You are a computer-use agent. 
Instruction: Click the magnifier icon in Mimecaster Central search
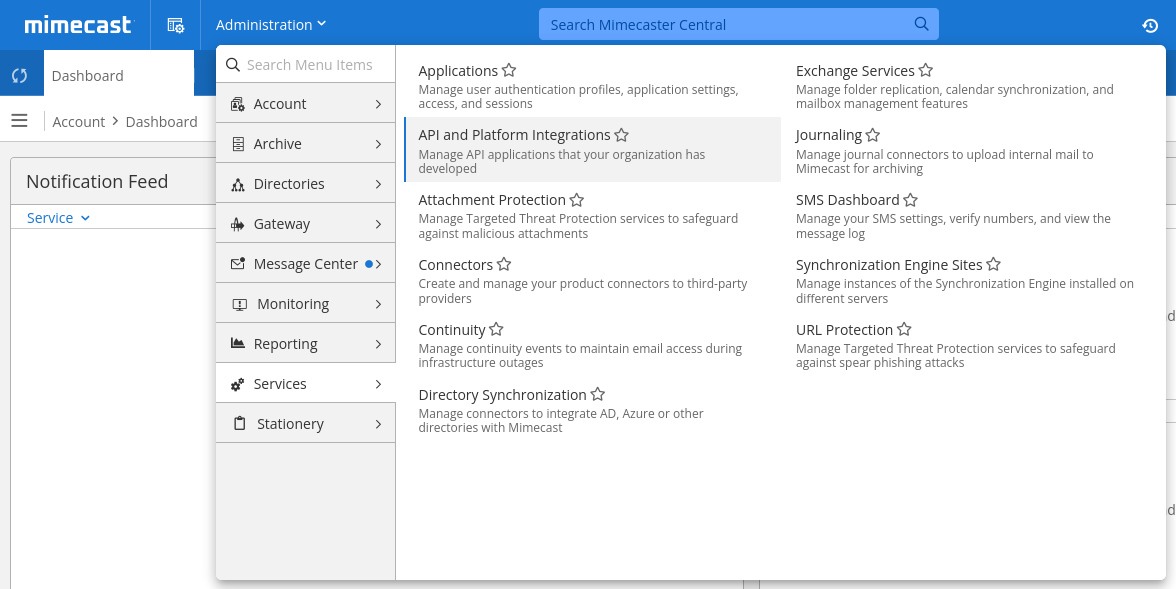point(922,24)
